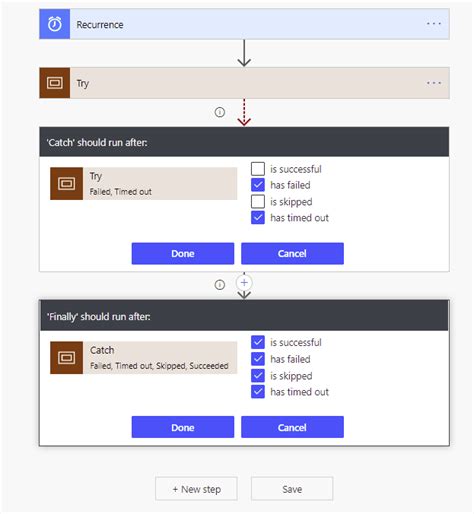Viewport: 474px width, 514px height.
Task: Click Catch scope icon in Finally panel
Action: coord(67,358)
